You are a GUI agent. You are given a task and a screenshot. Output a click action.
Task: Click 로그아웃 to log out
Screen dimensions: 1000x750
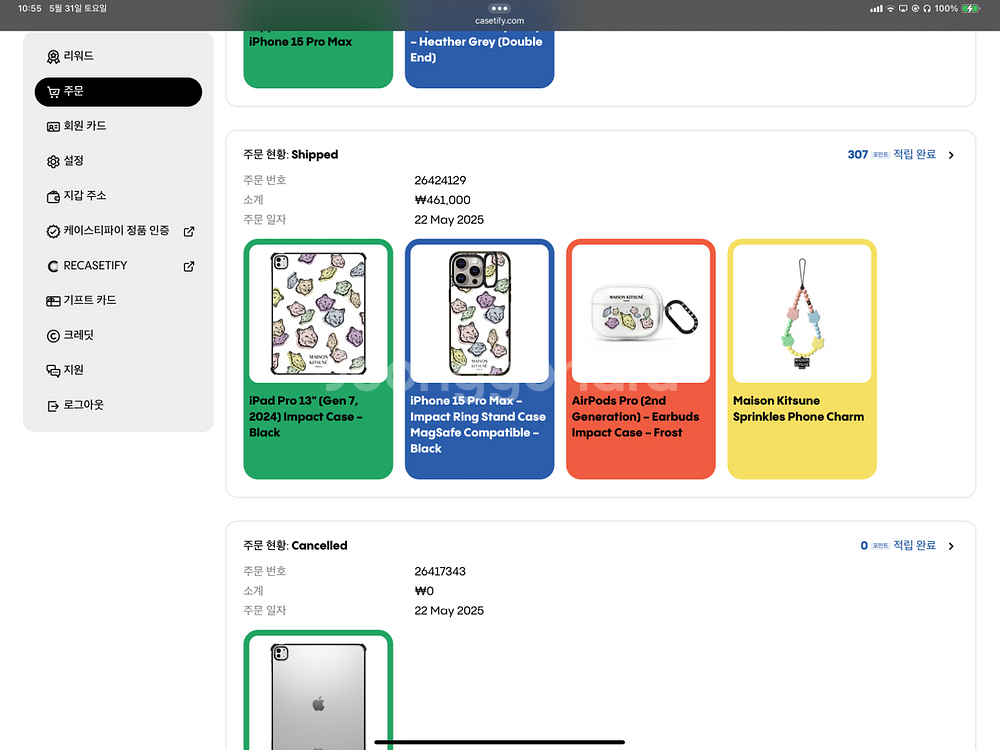tap(118, 405)
